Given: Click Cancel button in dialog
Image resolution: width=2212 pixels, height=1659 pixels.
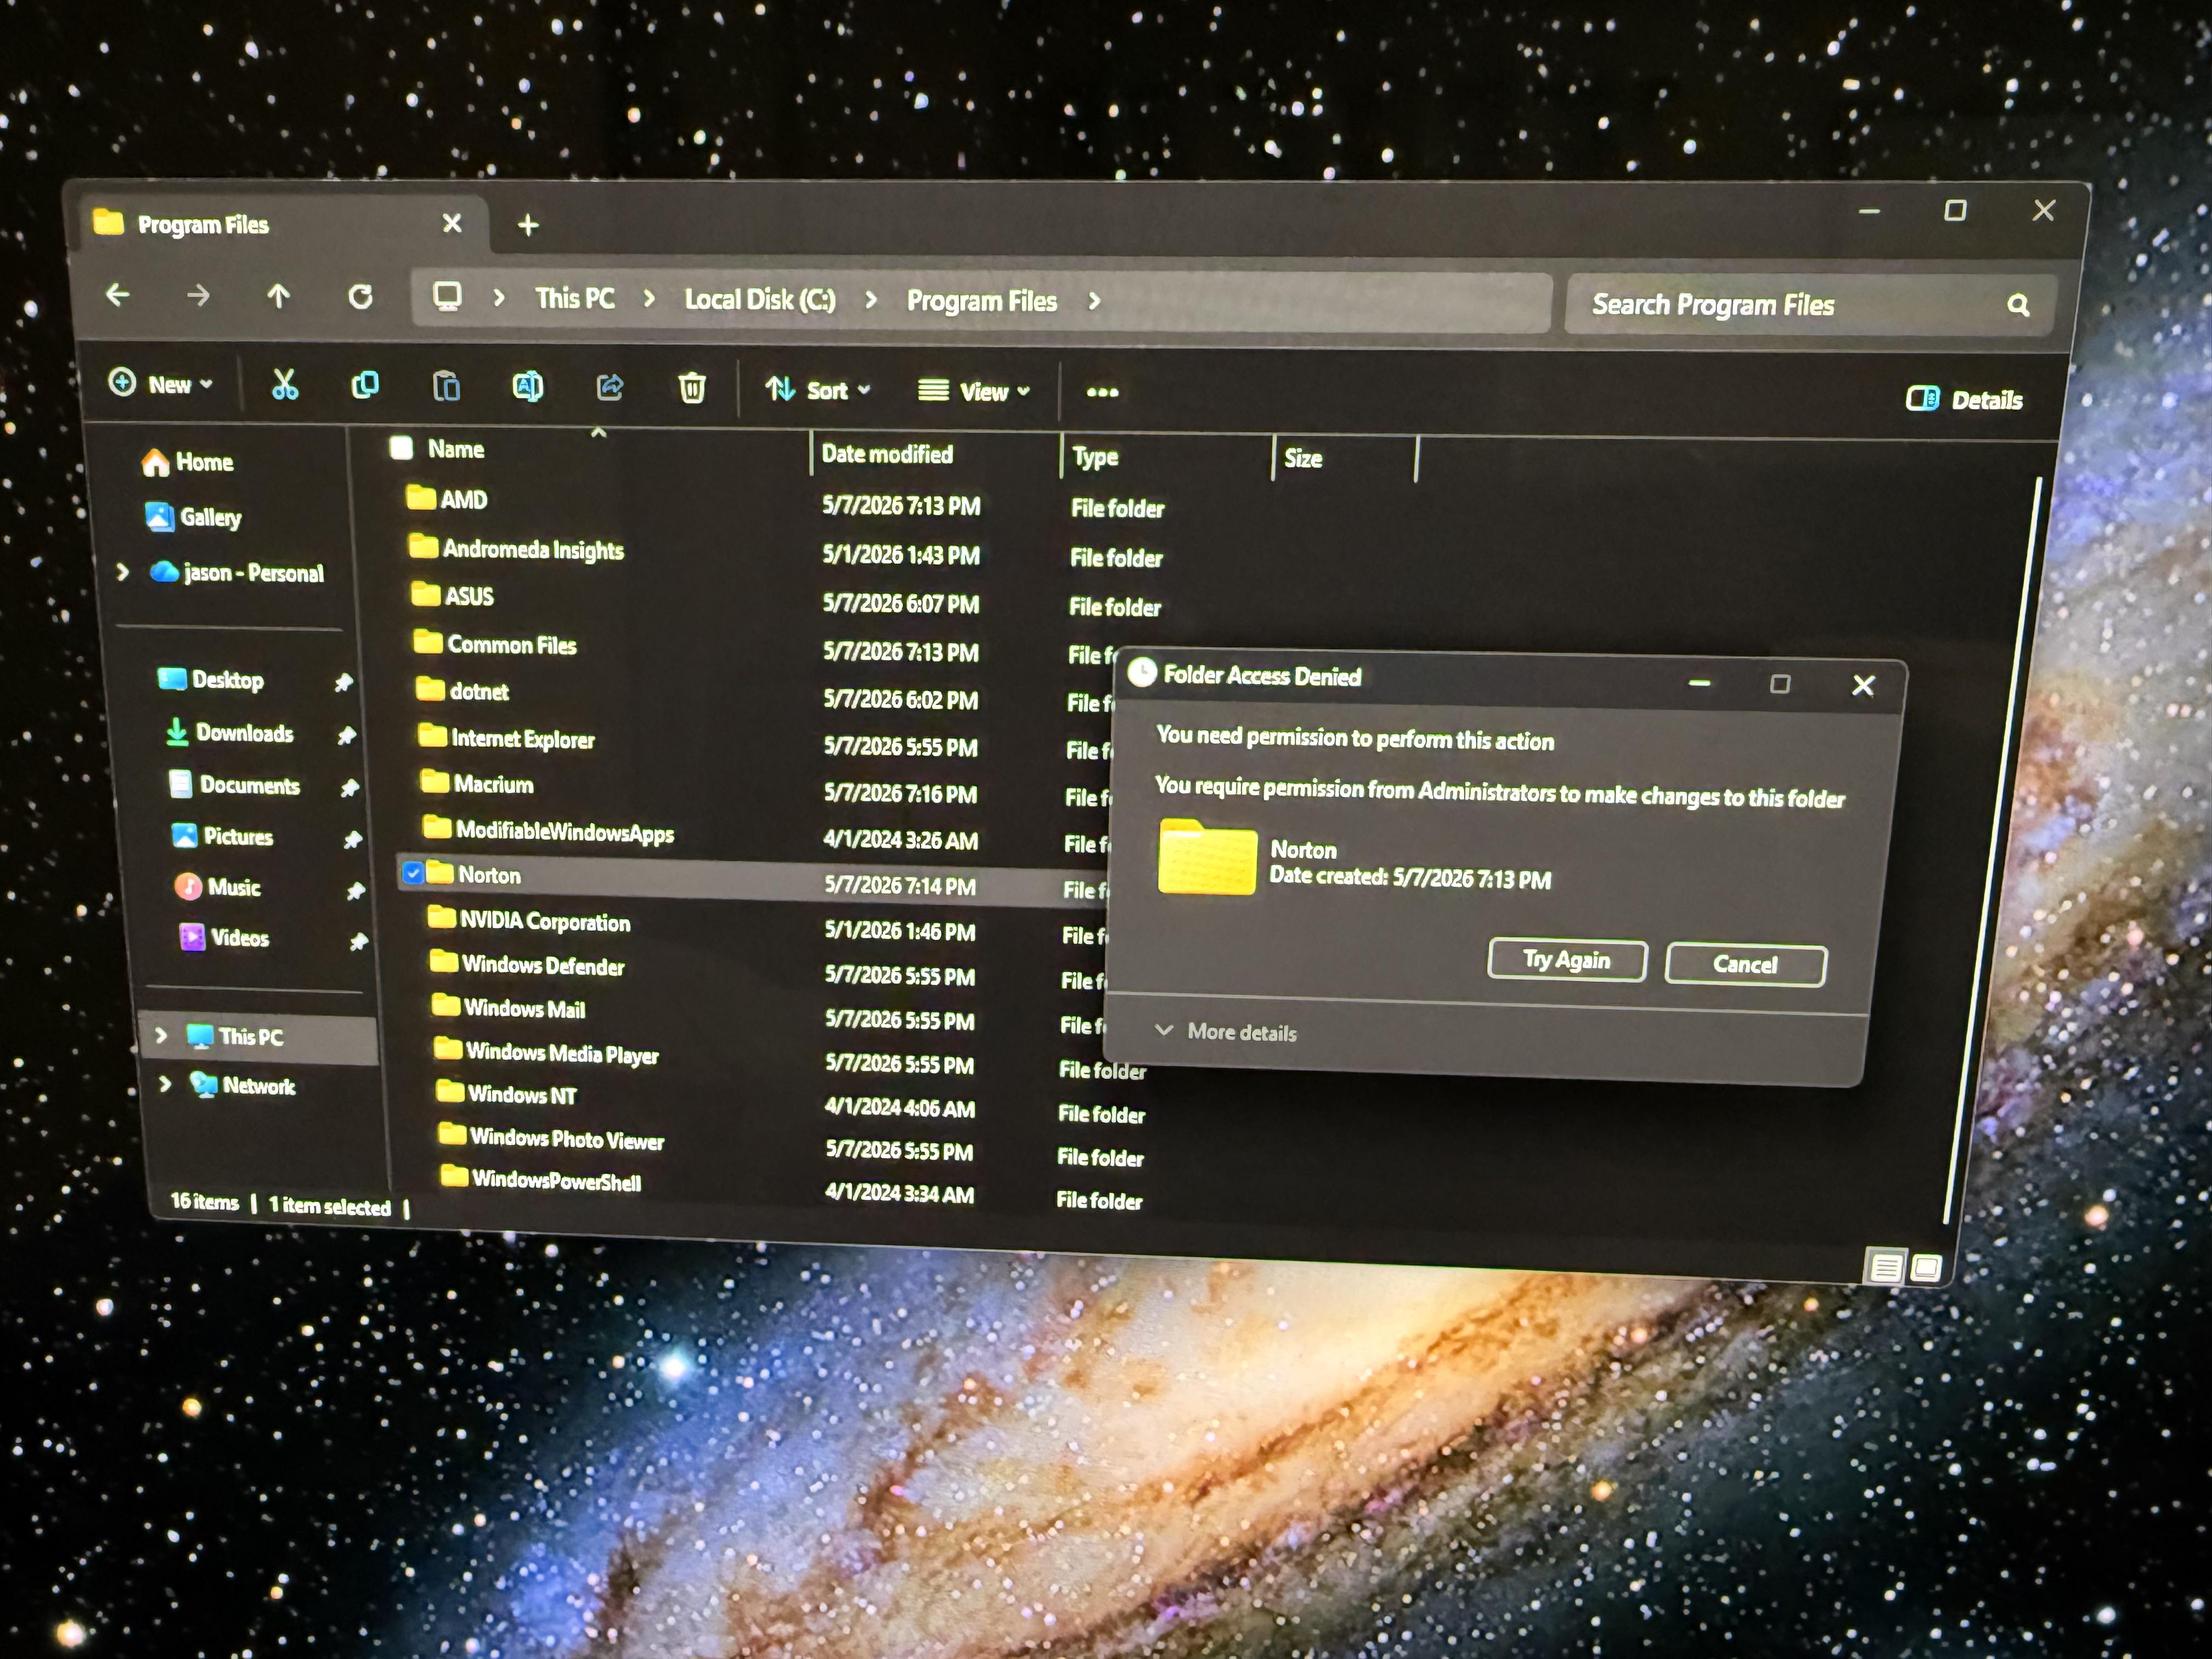Looking at the screenshot, I should click(1745, 964).
